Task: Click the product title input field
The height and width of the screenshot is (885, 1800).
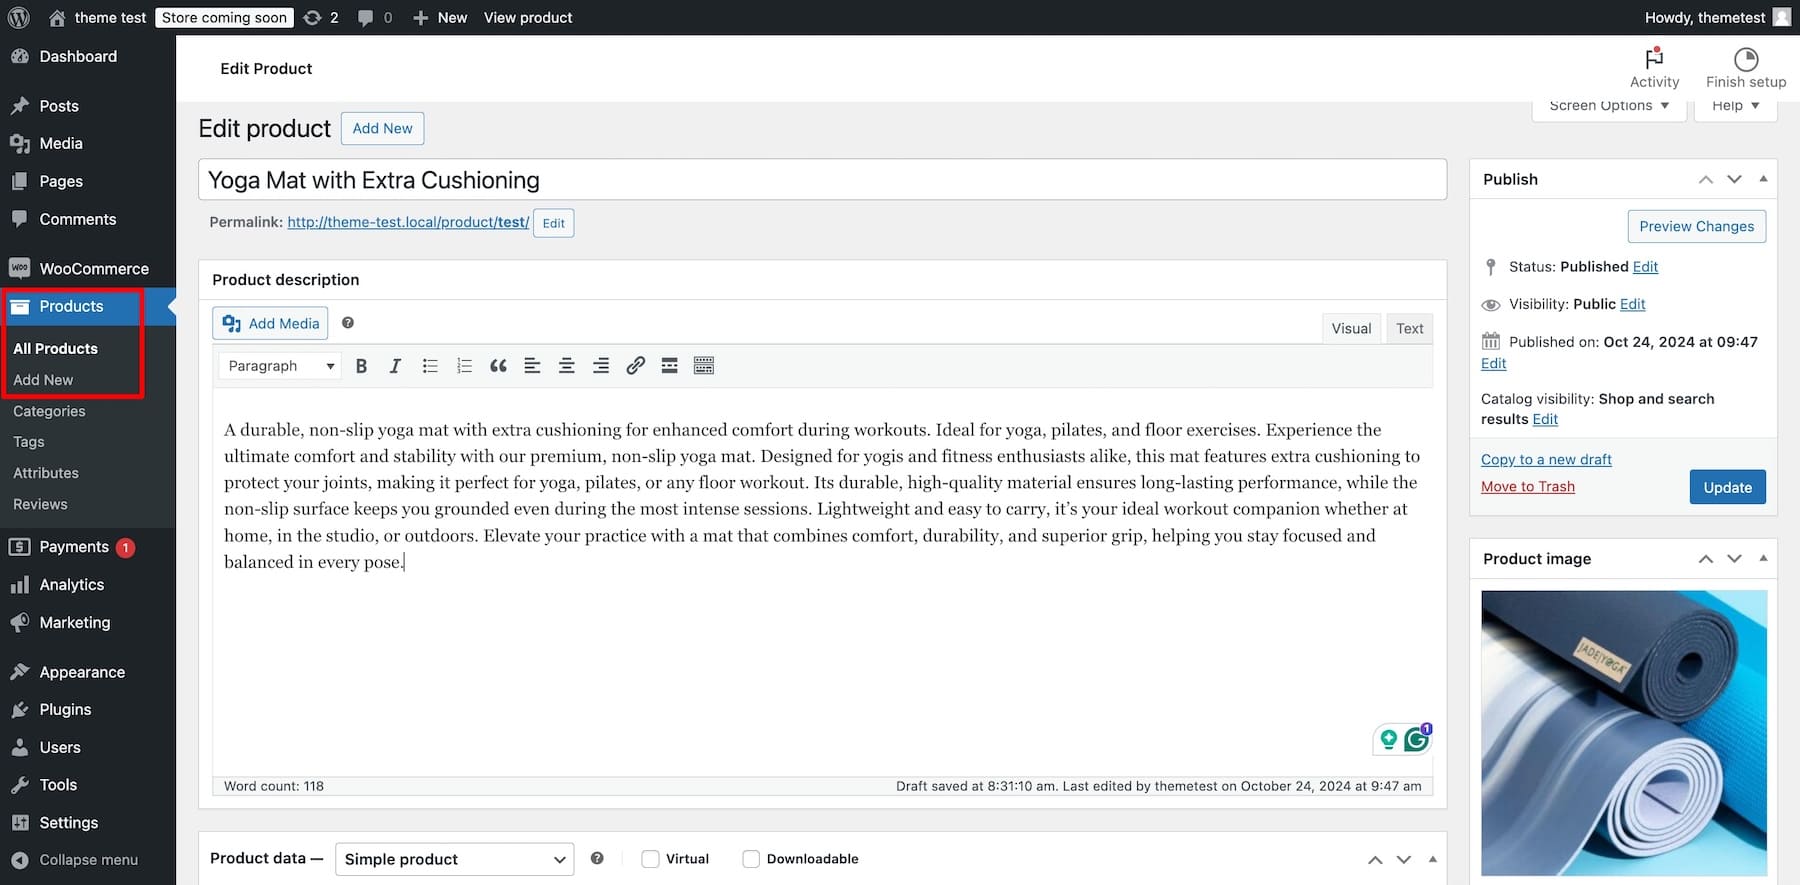Action: click(822, 180)
